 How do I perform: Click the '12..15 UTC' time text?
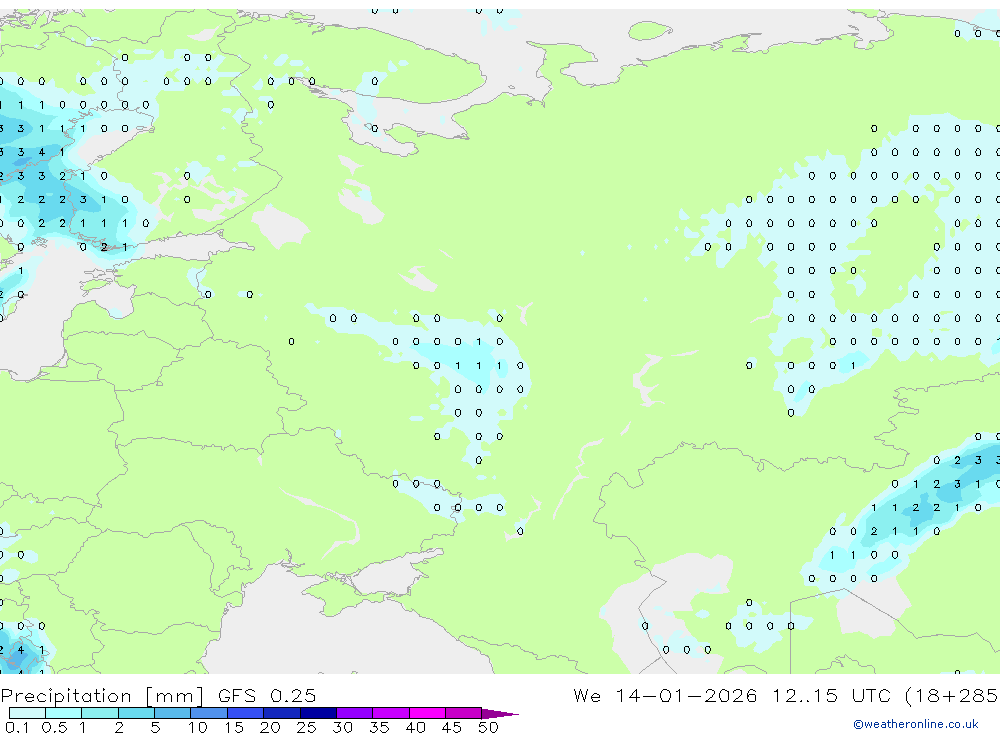pyautogui.click(x=831, y=695)
